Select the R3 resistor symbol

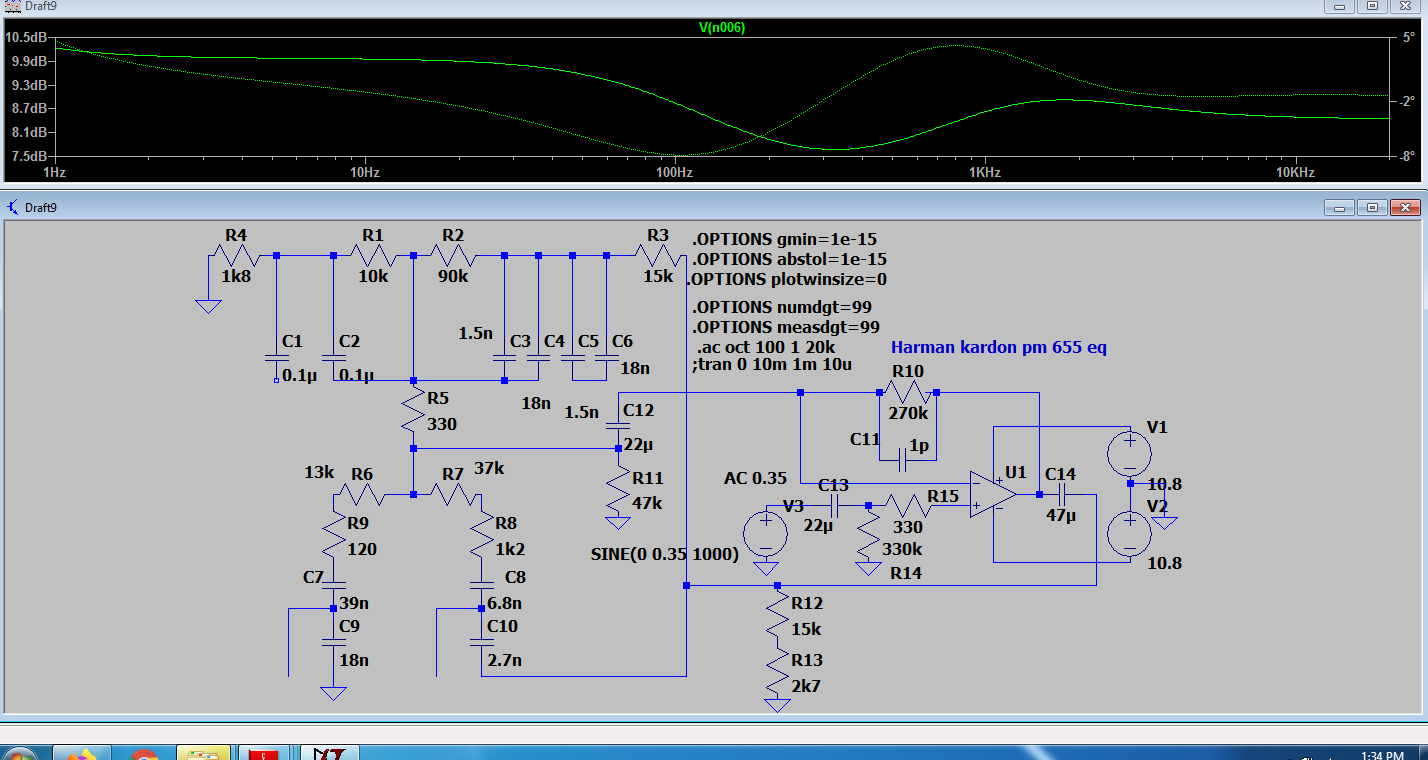(657, 256)
